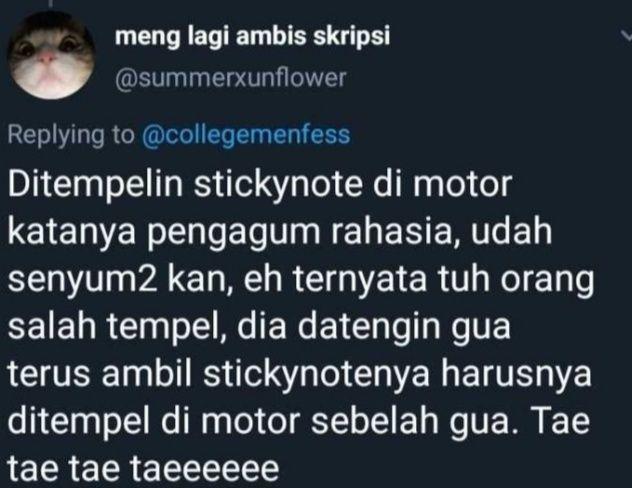Open the @collegemenfess mention link
This screenshot has height=488, width=632.
246,135
